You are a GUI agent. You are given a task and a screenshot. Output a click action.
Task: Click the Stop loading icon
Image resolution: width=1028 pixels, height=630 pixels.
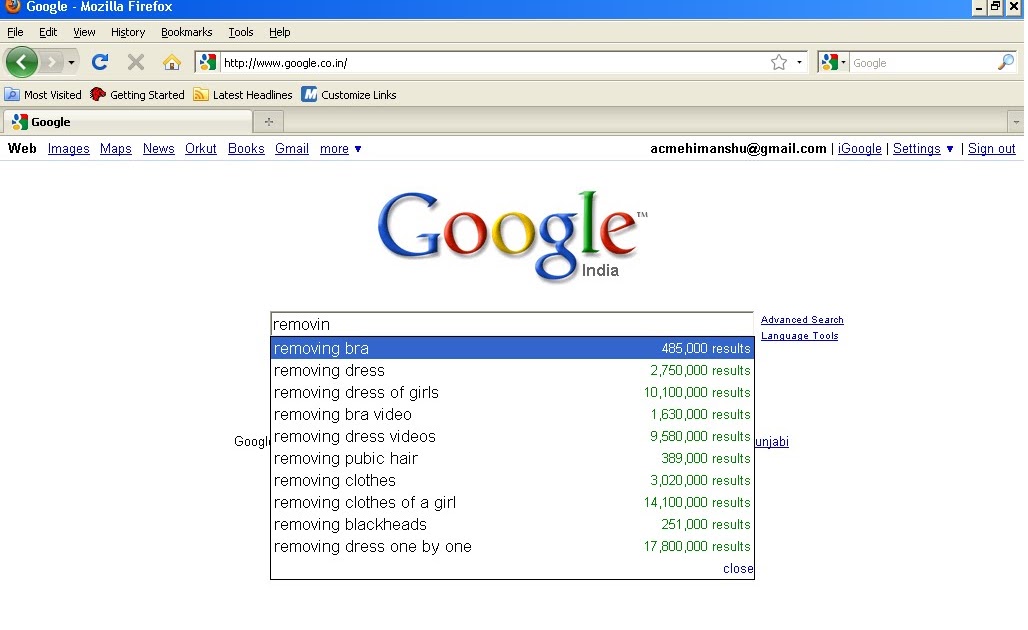[136, 62]
